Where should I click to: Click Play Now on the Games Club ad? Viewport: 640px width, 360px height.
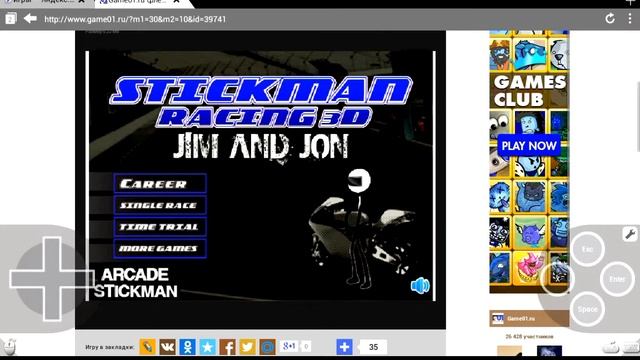529,146
